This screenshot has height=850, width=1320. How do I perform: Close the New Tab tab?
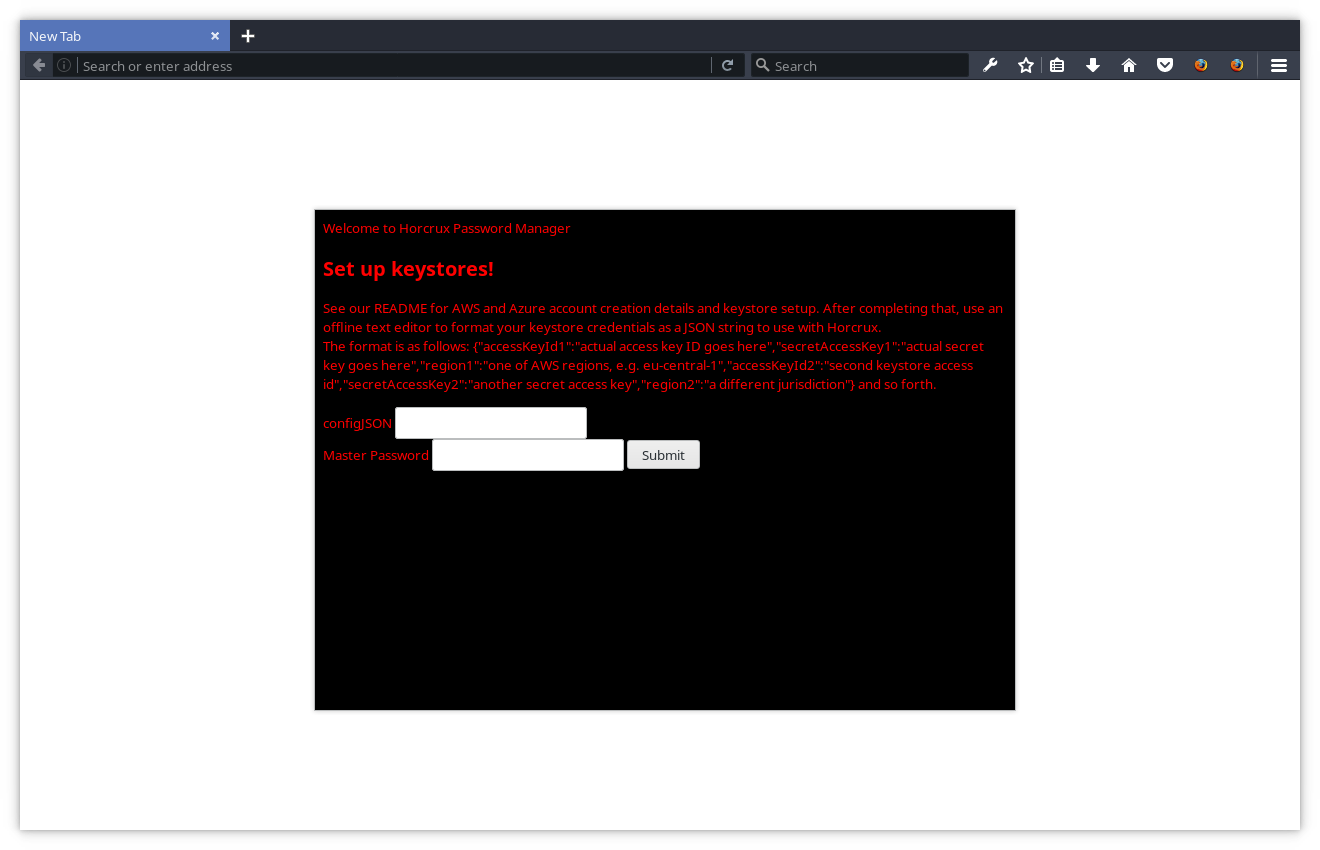pyautogui.click(x=215, y=36)
